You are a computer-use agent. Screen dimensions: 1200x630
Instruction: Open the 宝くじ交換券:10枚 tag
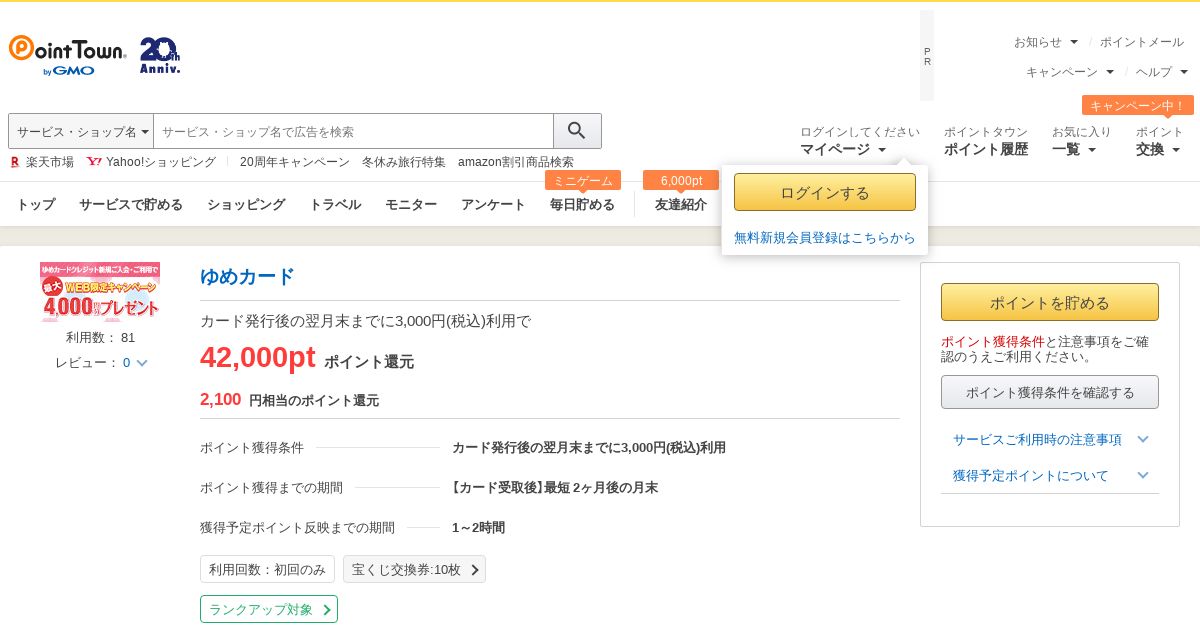(x=414, y=569)
